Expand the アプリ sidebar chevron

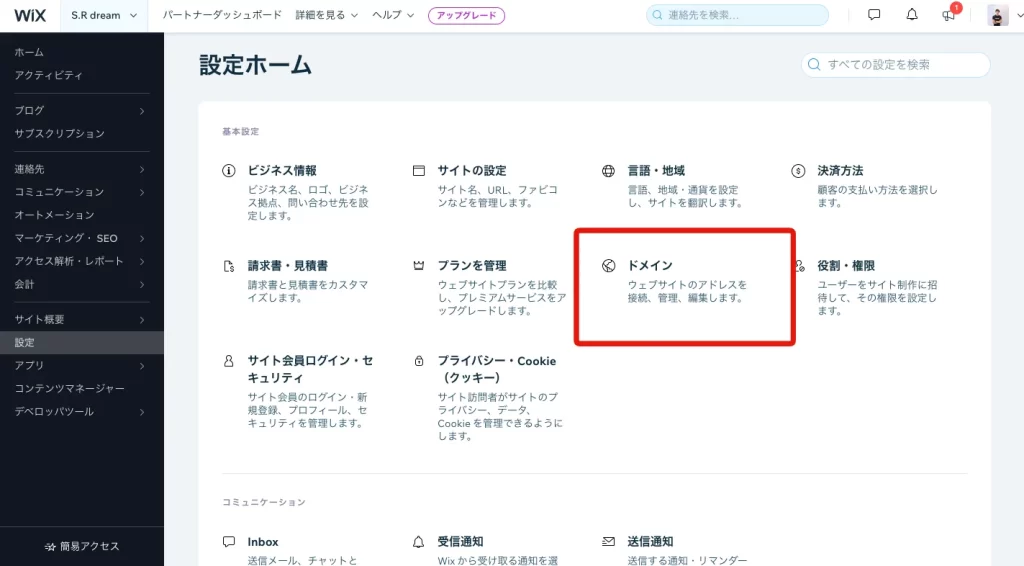(x=142, y=366)
